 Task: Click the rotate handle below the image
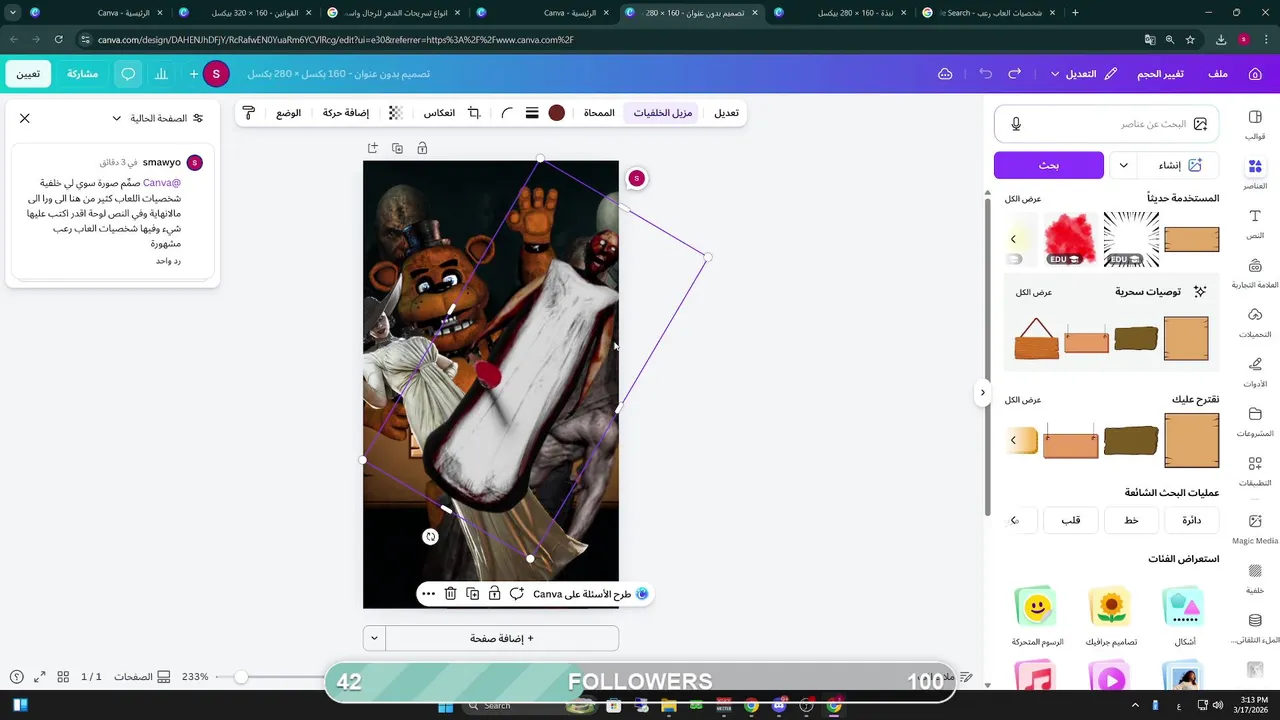[430, 537]
